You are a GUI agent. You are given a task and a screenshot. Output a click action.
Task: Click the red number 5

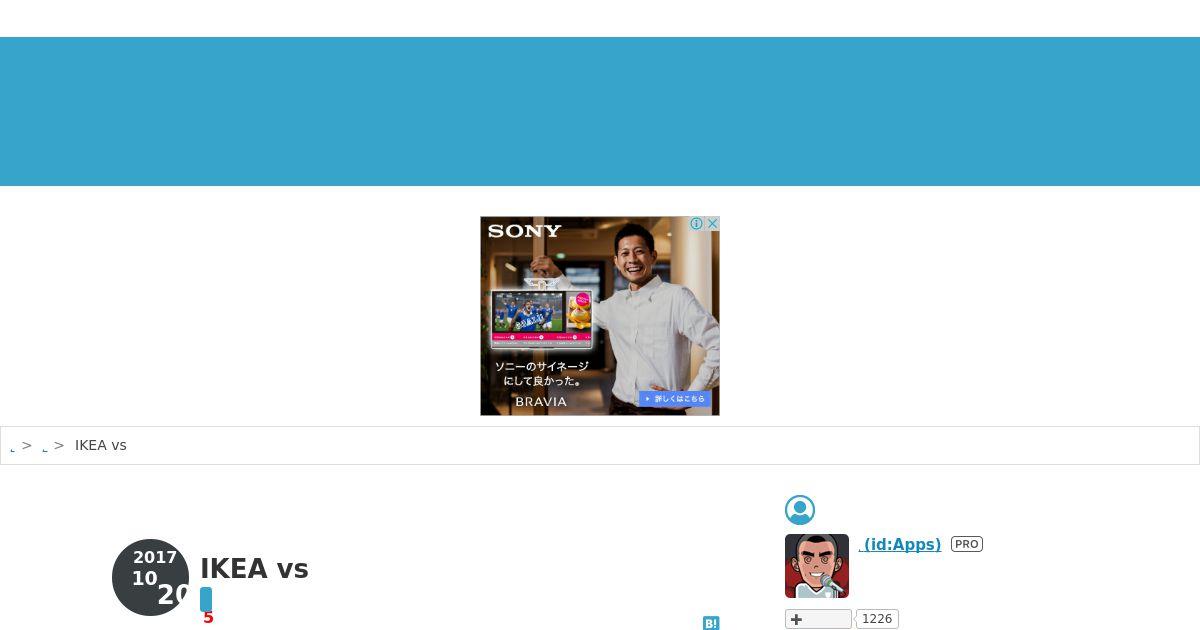coord(208,619)
